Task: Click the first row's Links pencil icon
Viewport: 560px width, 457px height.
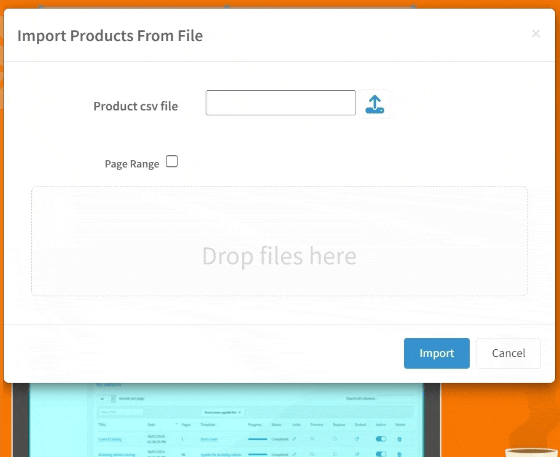Action: coord(294,439)
